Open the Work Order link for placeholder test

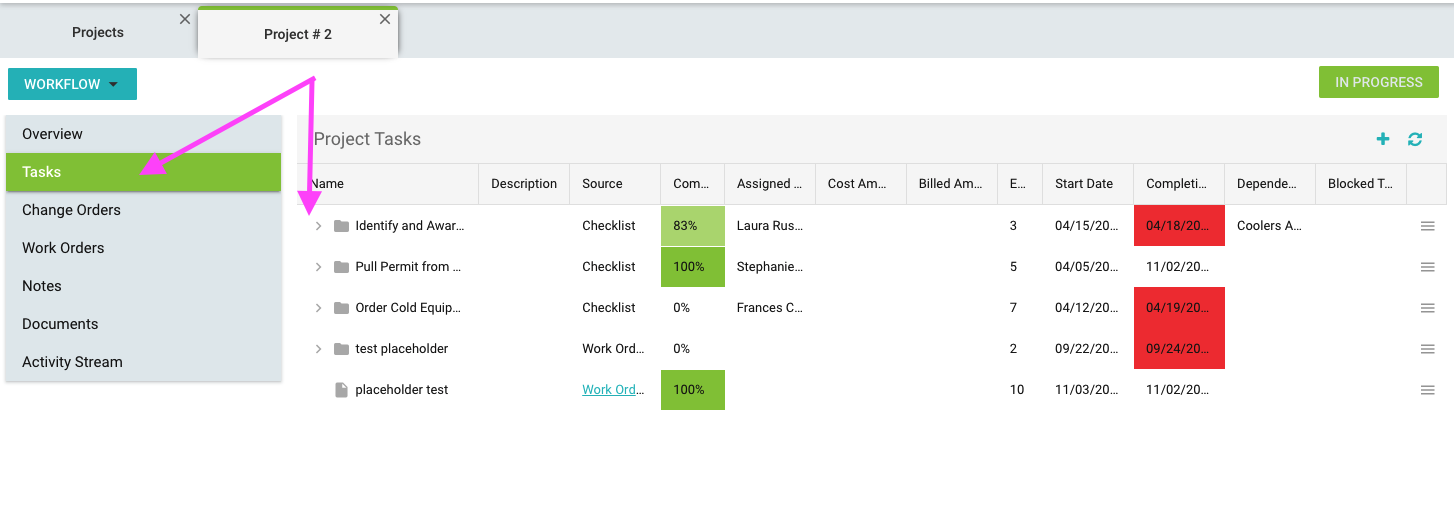pos(613,390)
